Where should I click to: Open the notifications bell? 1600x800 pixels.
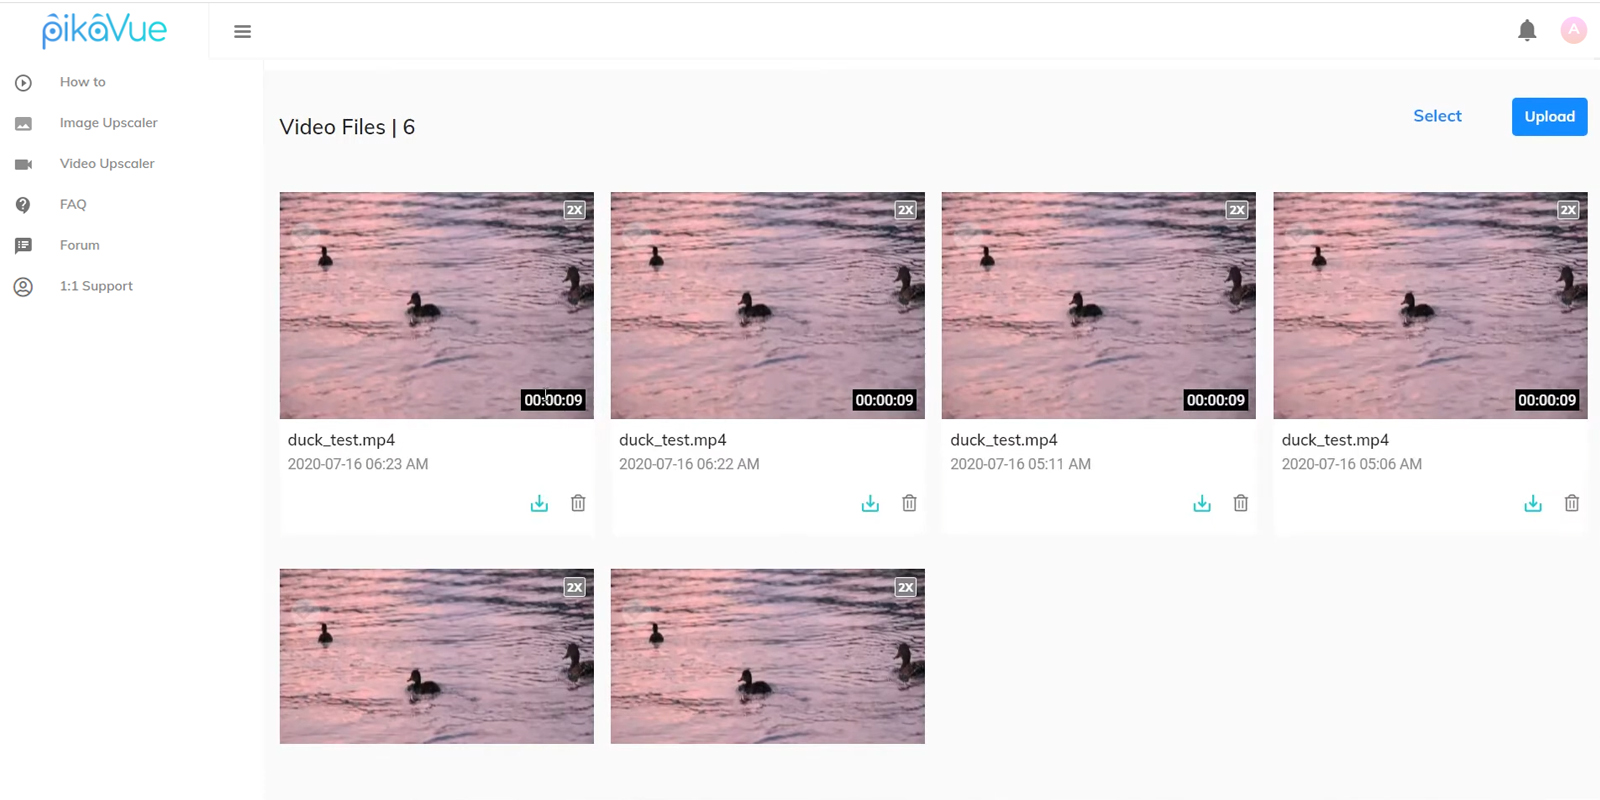(1527, 31)
